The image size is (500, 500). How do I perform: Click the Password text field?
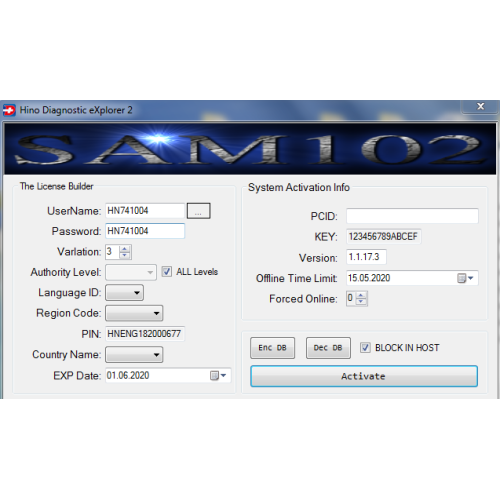[145, 231]
